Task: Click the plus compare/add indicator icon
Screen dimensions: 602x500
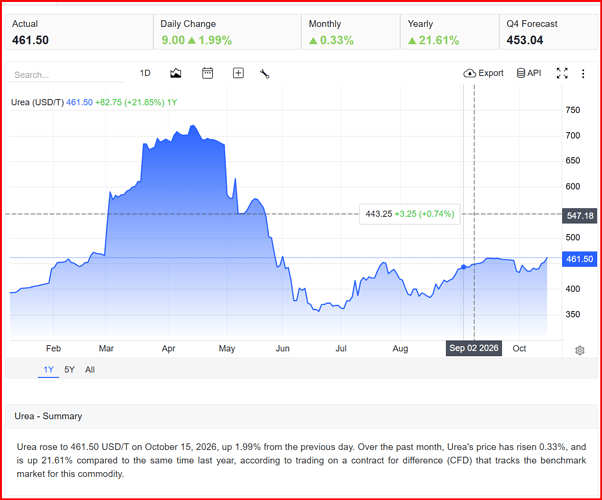Action: [238, 73]
